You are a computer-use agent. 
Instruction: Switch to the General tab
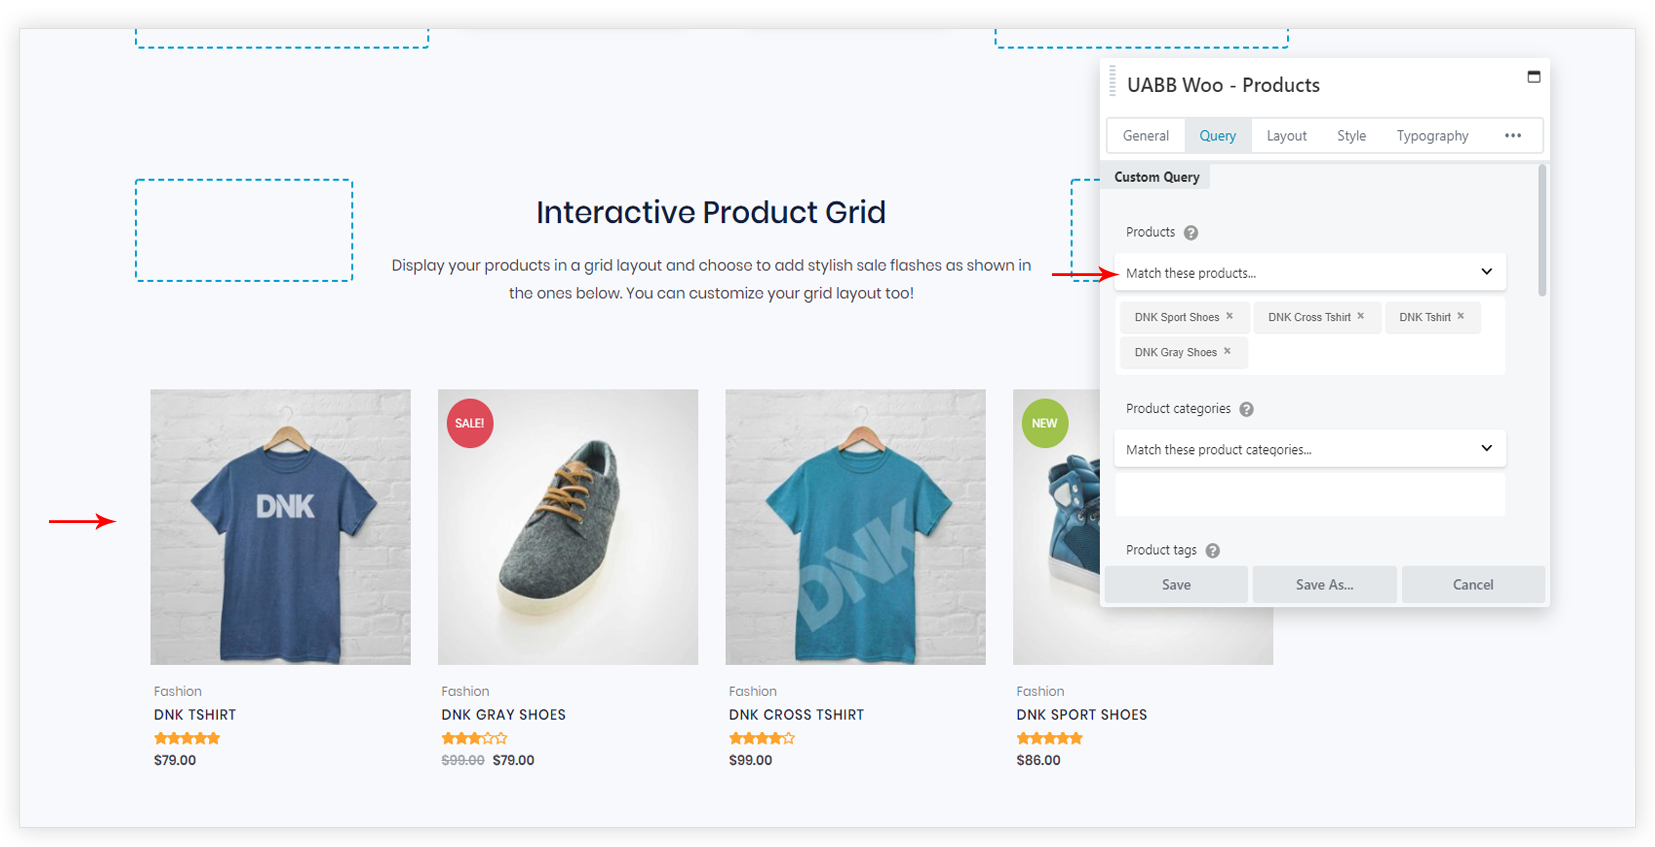1145,136
